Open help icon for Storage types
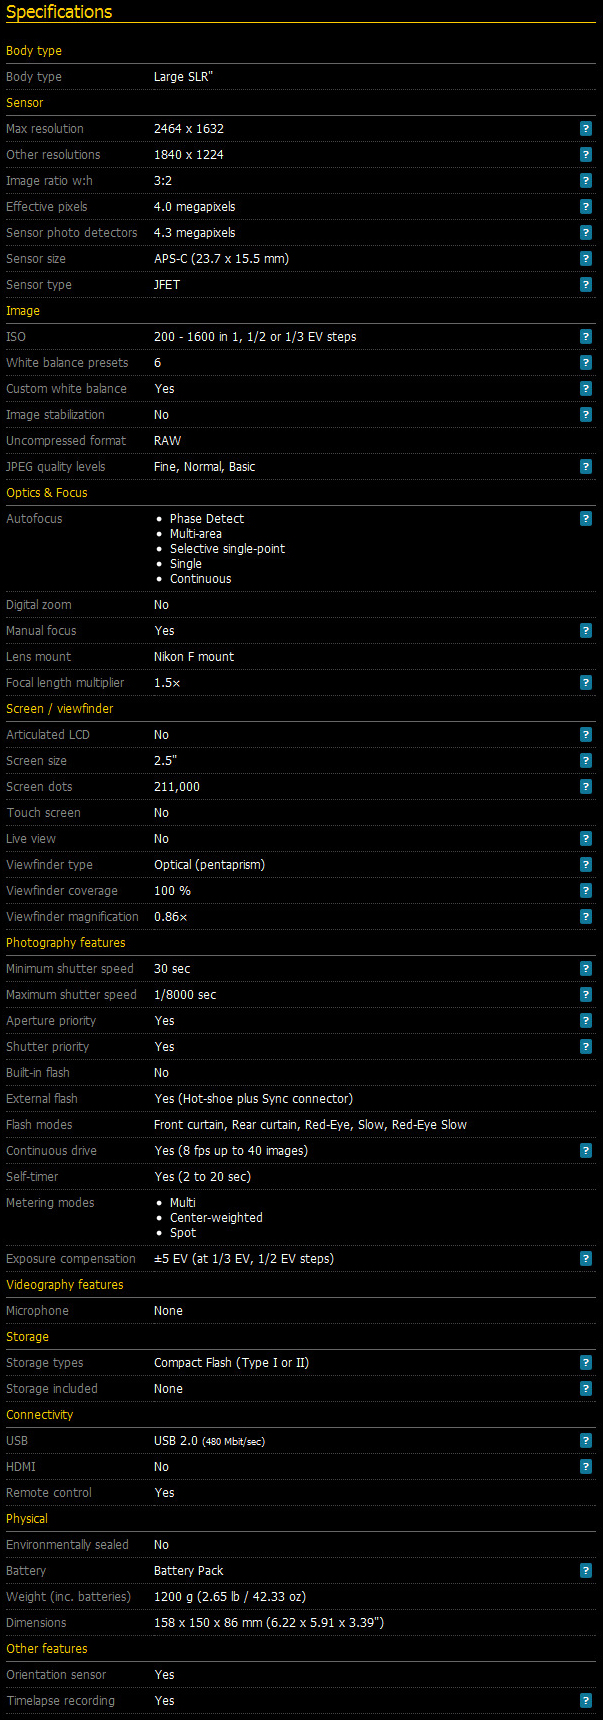 point(586,1363)
